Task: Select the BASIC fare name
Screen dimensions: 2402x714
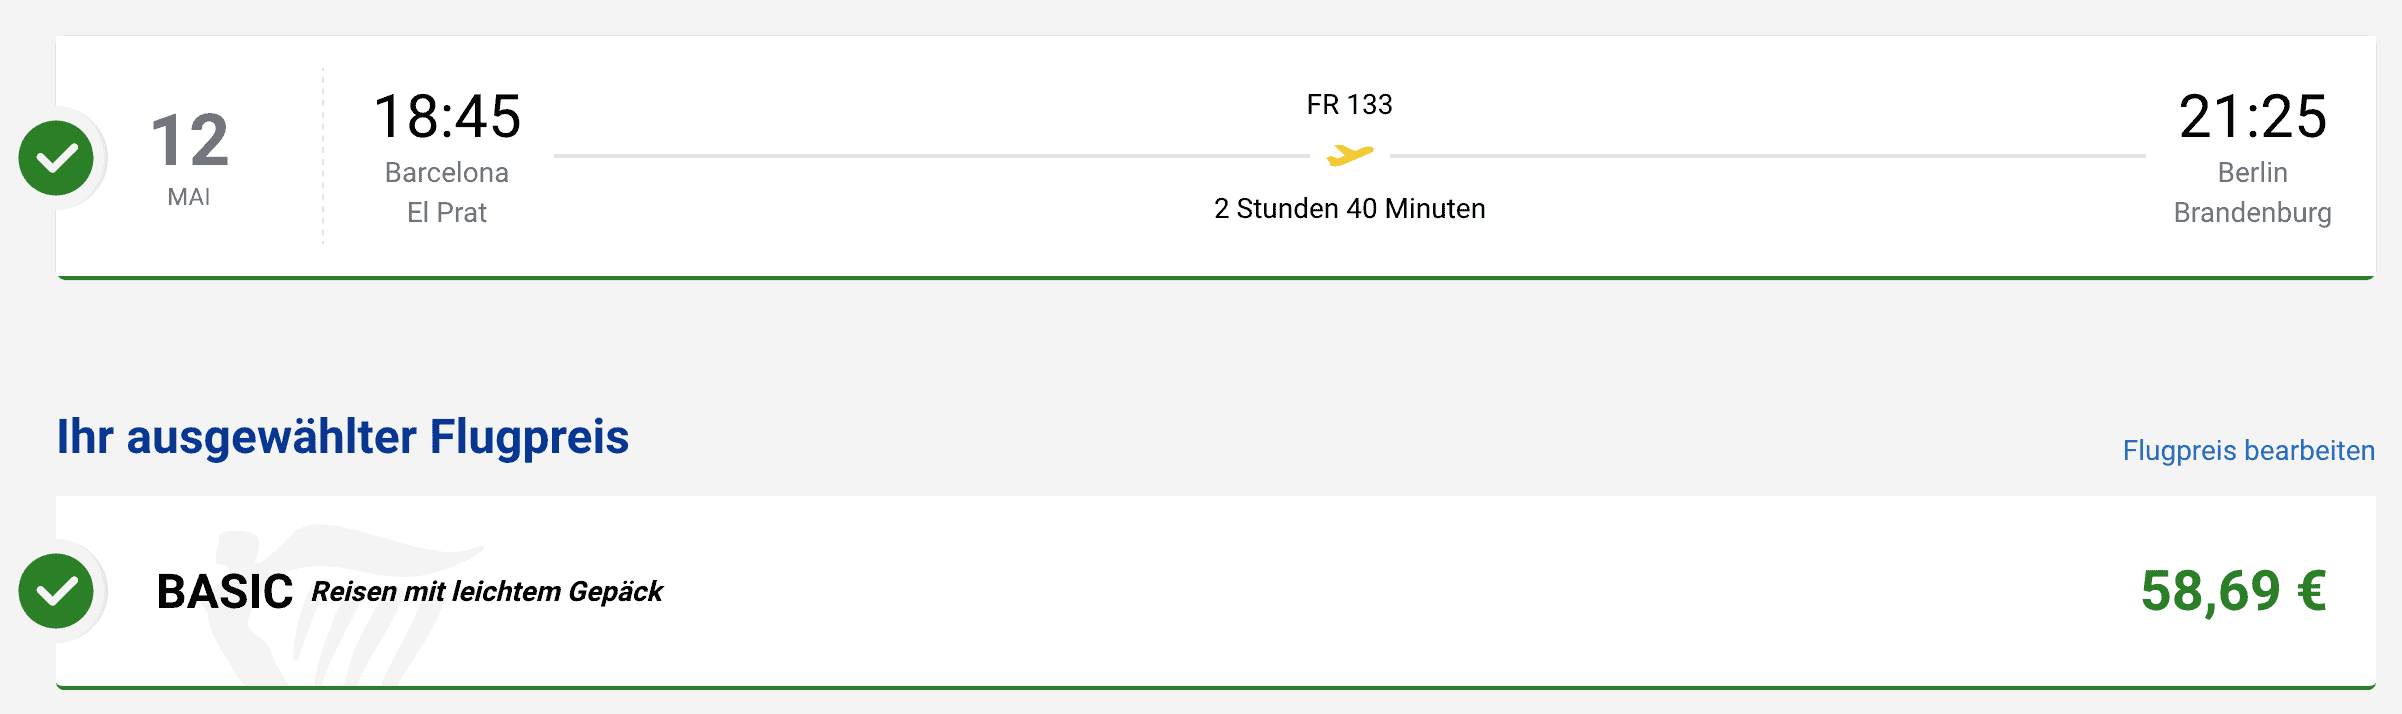Action: [x=225, y=592]
